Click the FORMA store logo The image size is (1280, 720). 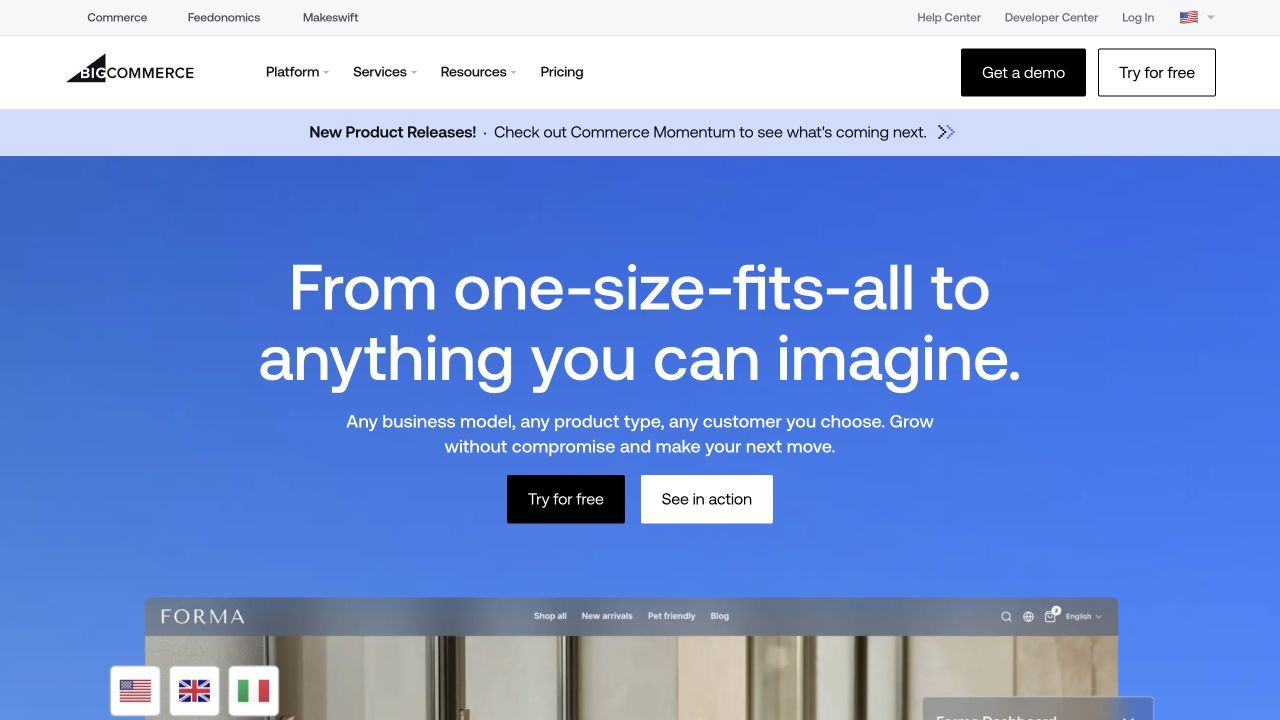tap(202, 616)
